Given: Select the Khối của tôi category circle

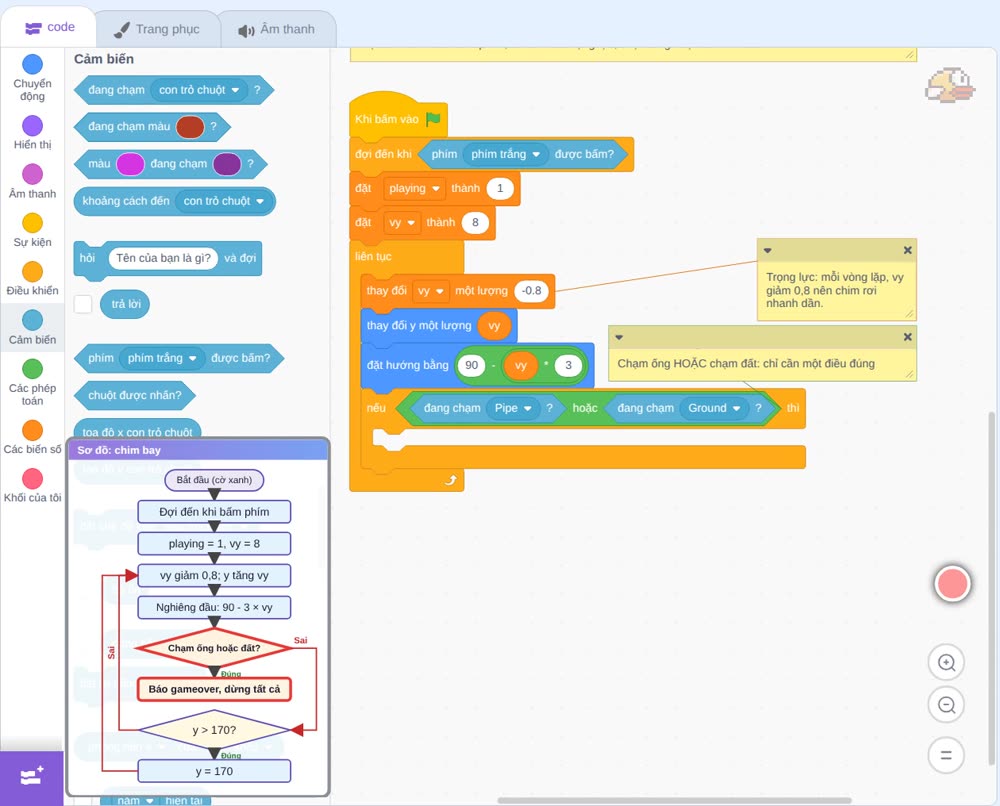Looking at the screenshot, I should pyautogui.click(x=33, y=478).
